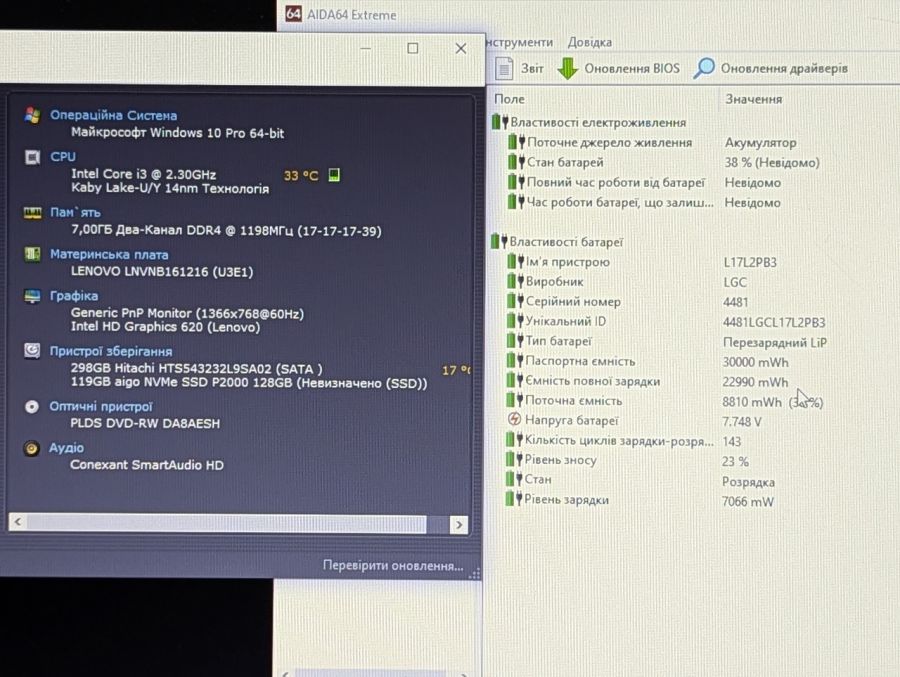Click the left arrow of Speccy horizontal scrollbar
900x677 pixels.
pyautogui.click(x=18, y=522)
